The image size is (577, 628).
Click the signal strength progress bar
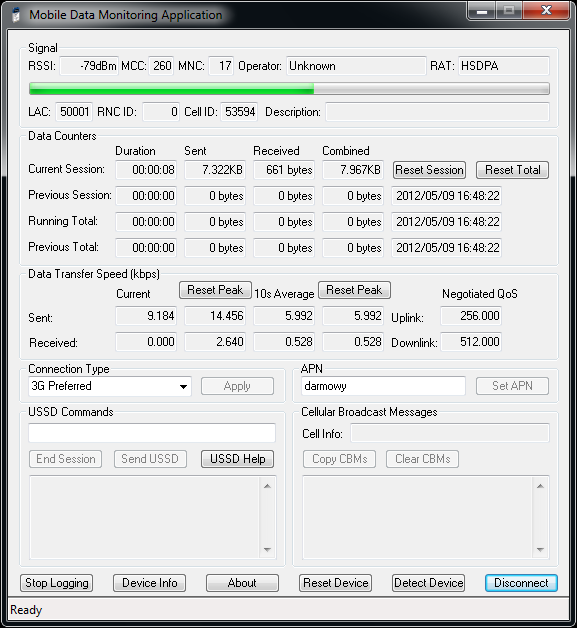click(290, 89)
